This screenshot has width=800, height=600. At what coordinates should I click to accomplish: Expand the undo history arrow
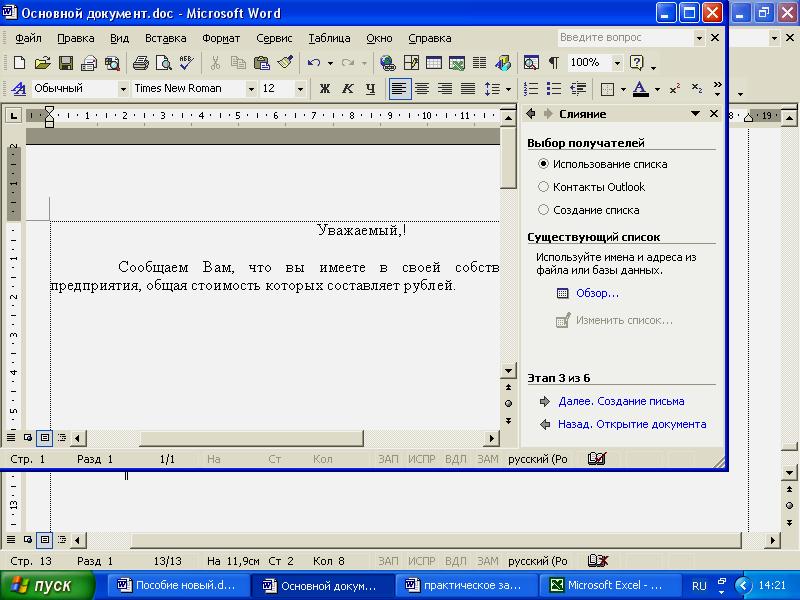pyautogui.click(x=330, y=64)
